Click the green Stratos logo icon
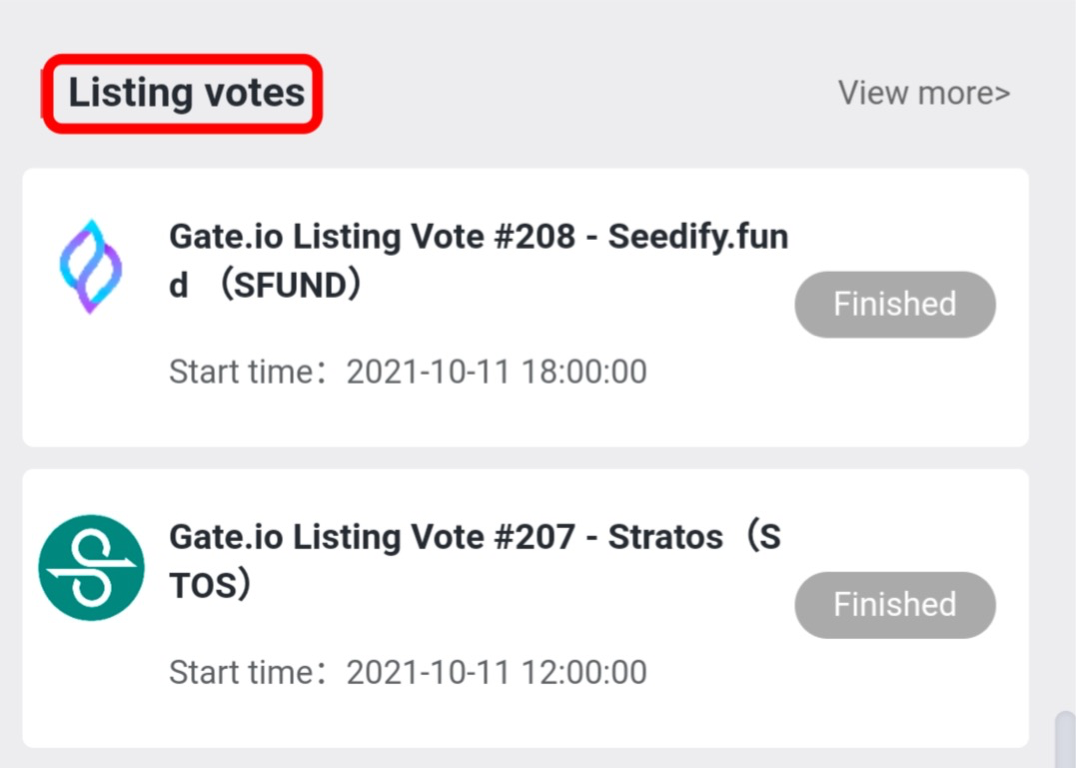Viewport: 1076px width, 768px height. tap(91, 567)
